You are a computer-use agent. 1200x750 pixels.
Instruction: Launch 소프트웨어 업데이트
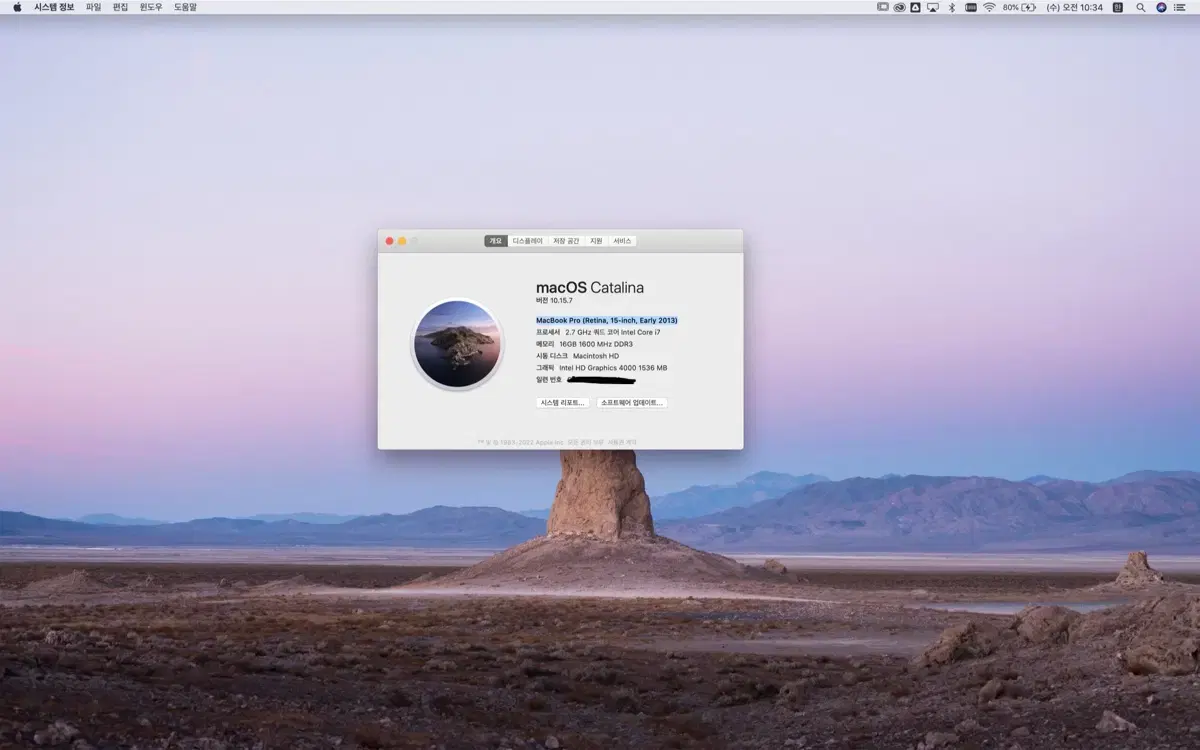tap(634, 402)
